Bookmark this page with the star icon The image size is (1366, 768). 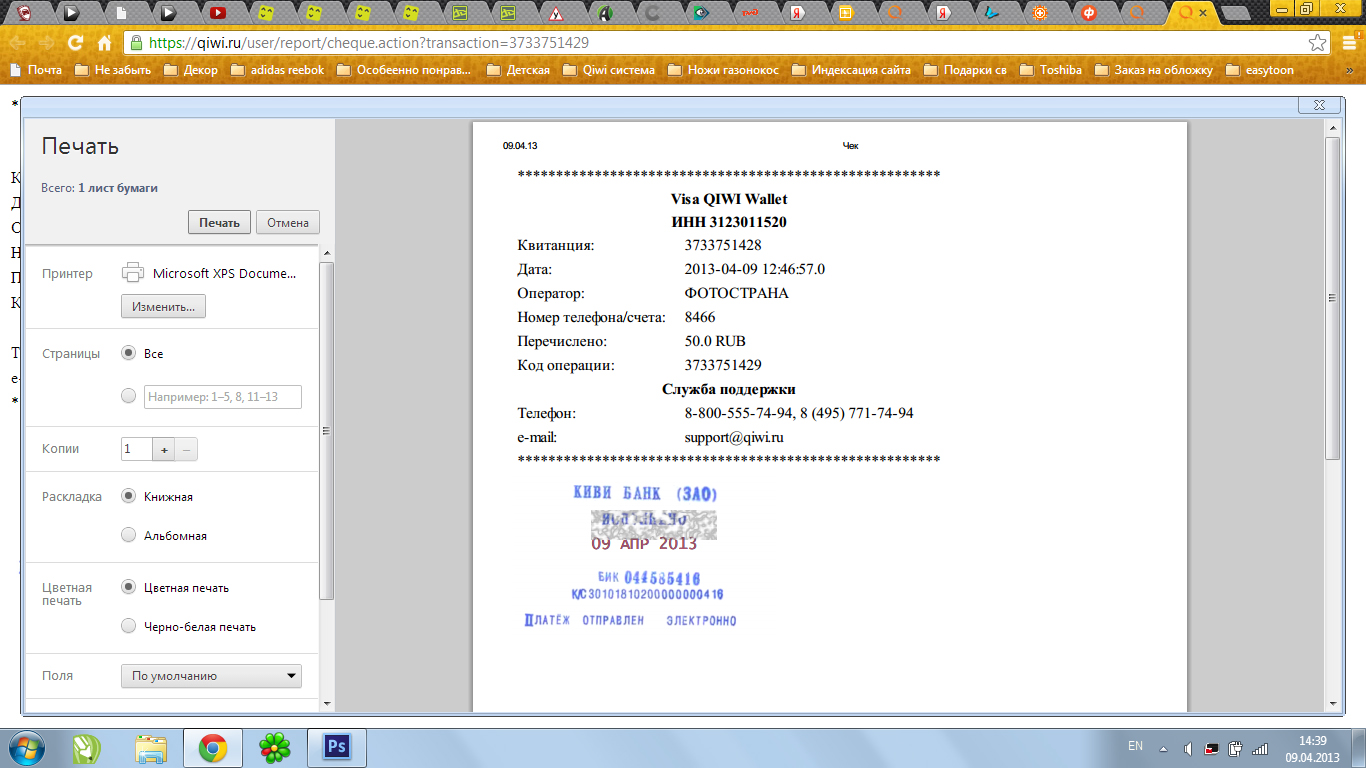coord(1318,43)
